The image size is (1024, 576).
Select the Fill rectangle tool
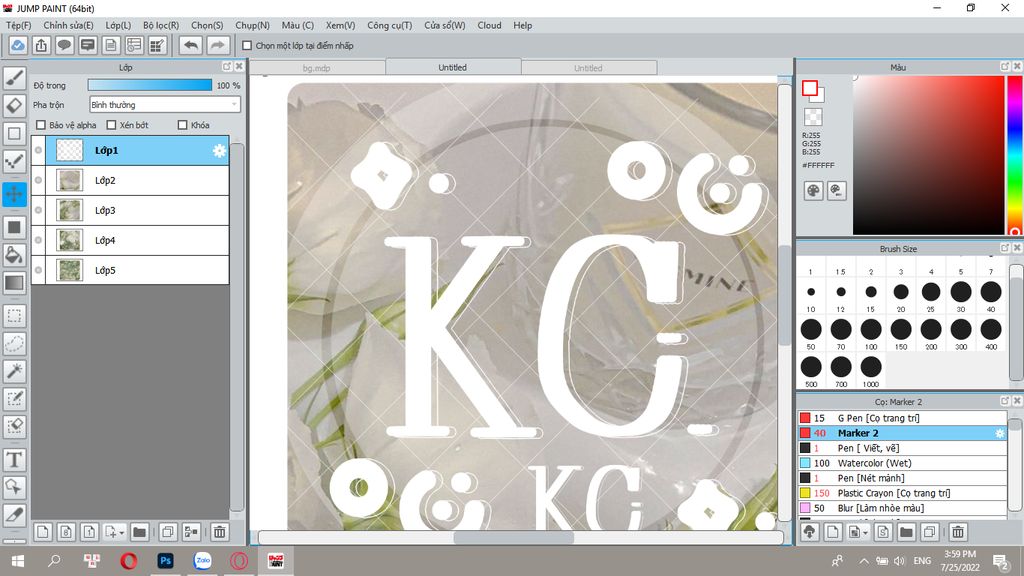coord(14,227)
